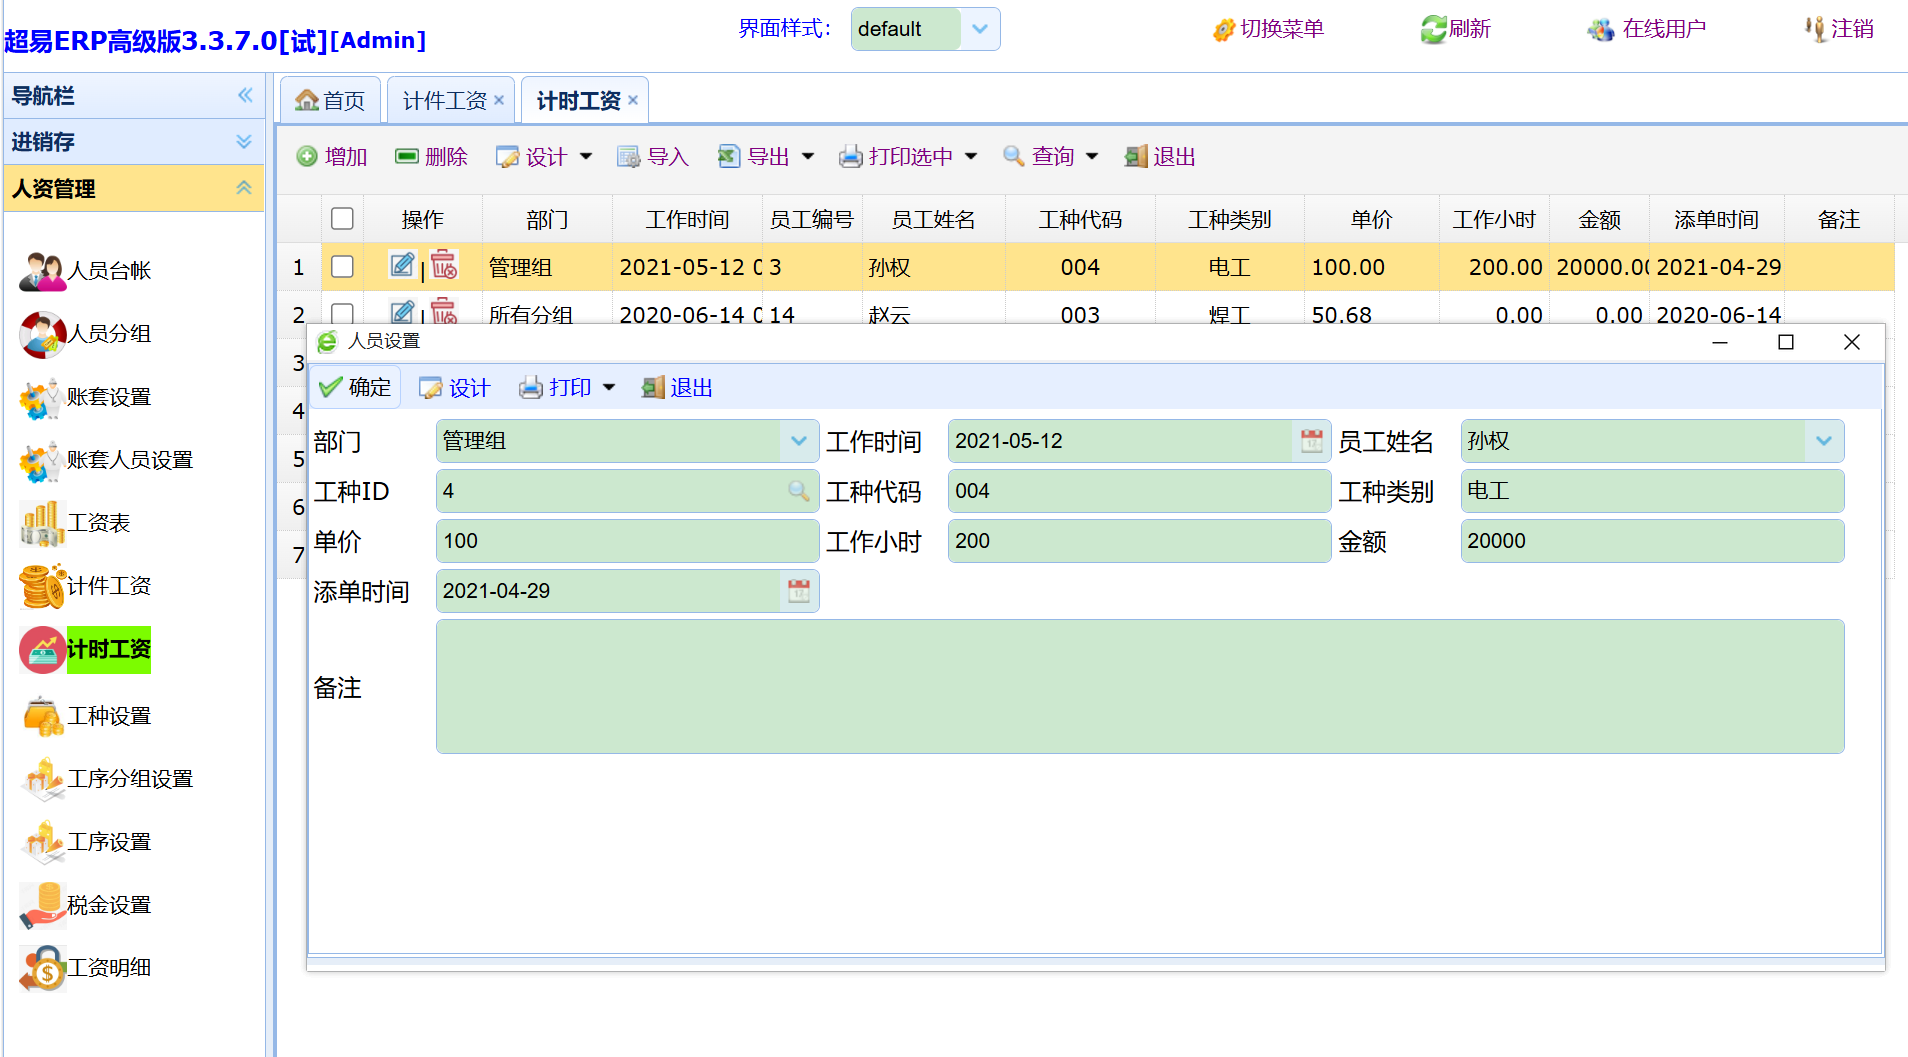
Task: Switch to the 计件工资 tab
Action: [444, 101]
